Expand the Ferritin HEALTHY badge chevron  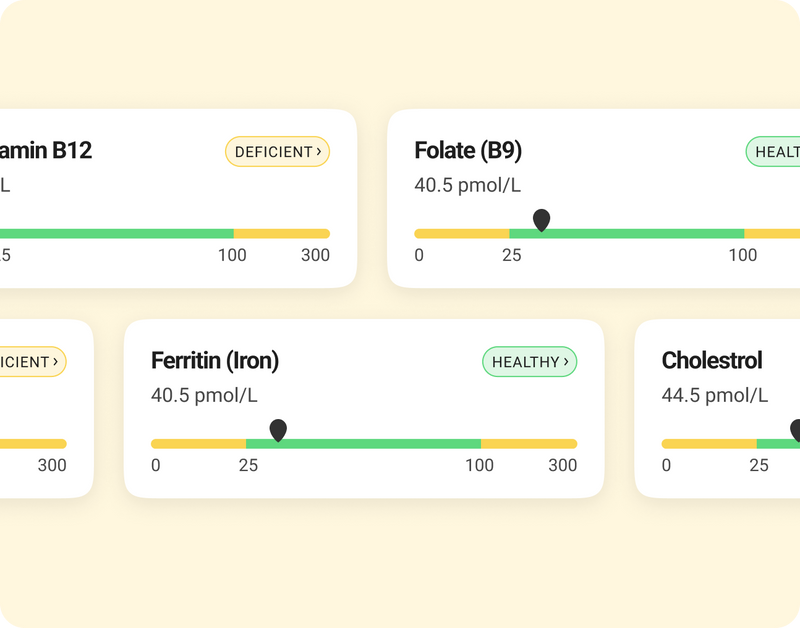pyautogui.click(x=566, y=362)
